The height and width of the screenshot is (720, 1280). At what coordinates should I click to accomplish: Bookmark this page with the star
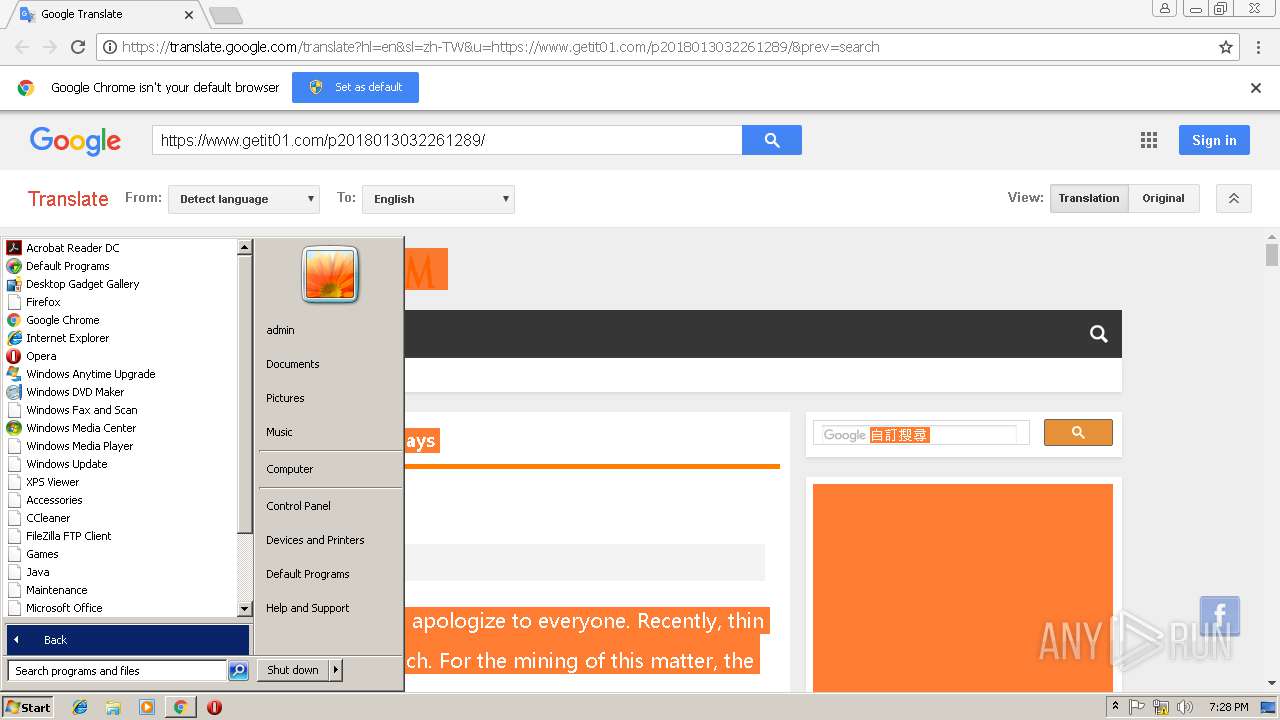point(1226,47)
